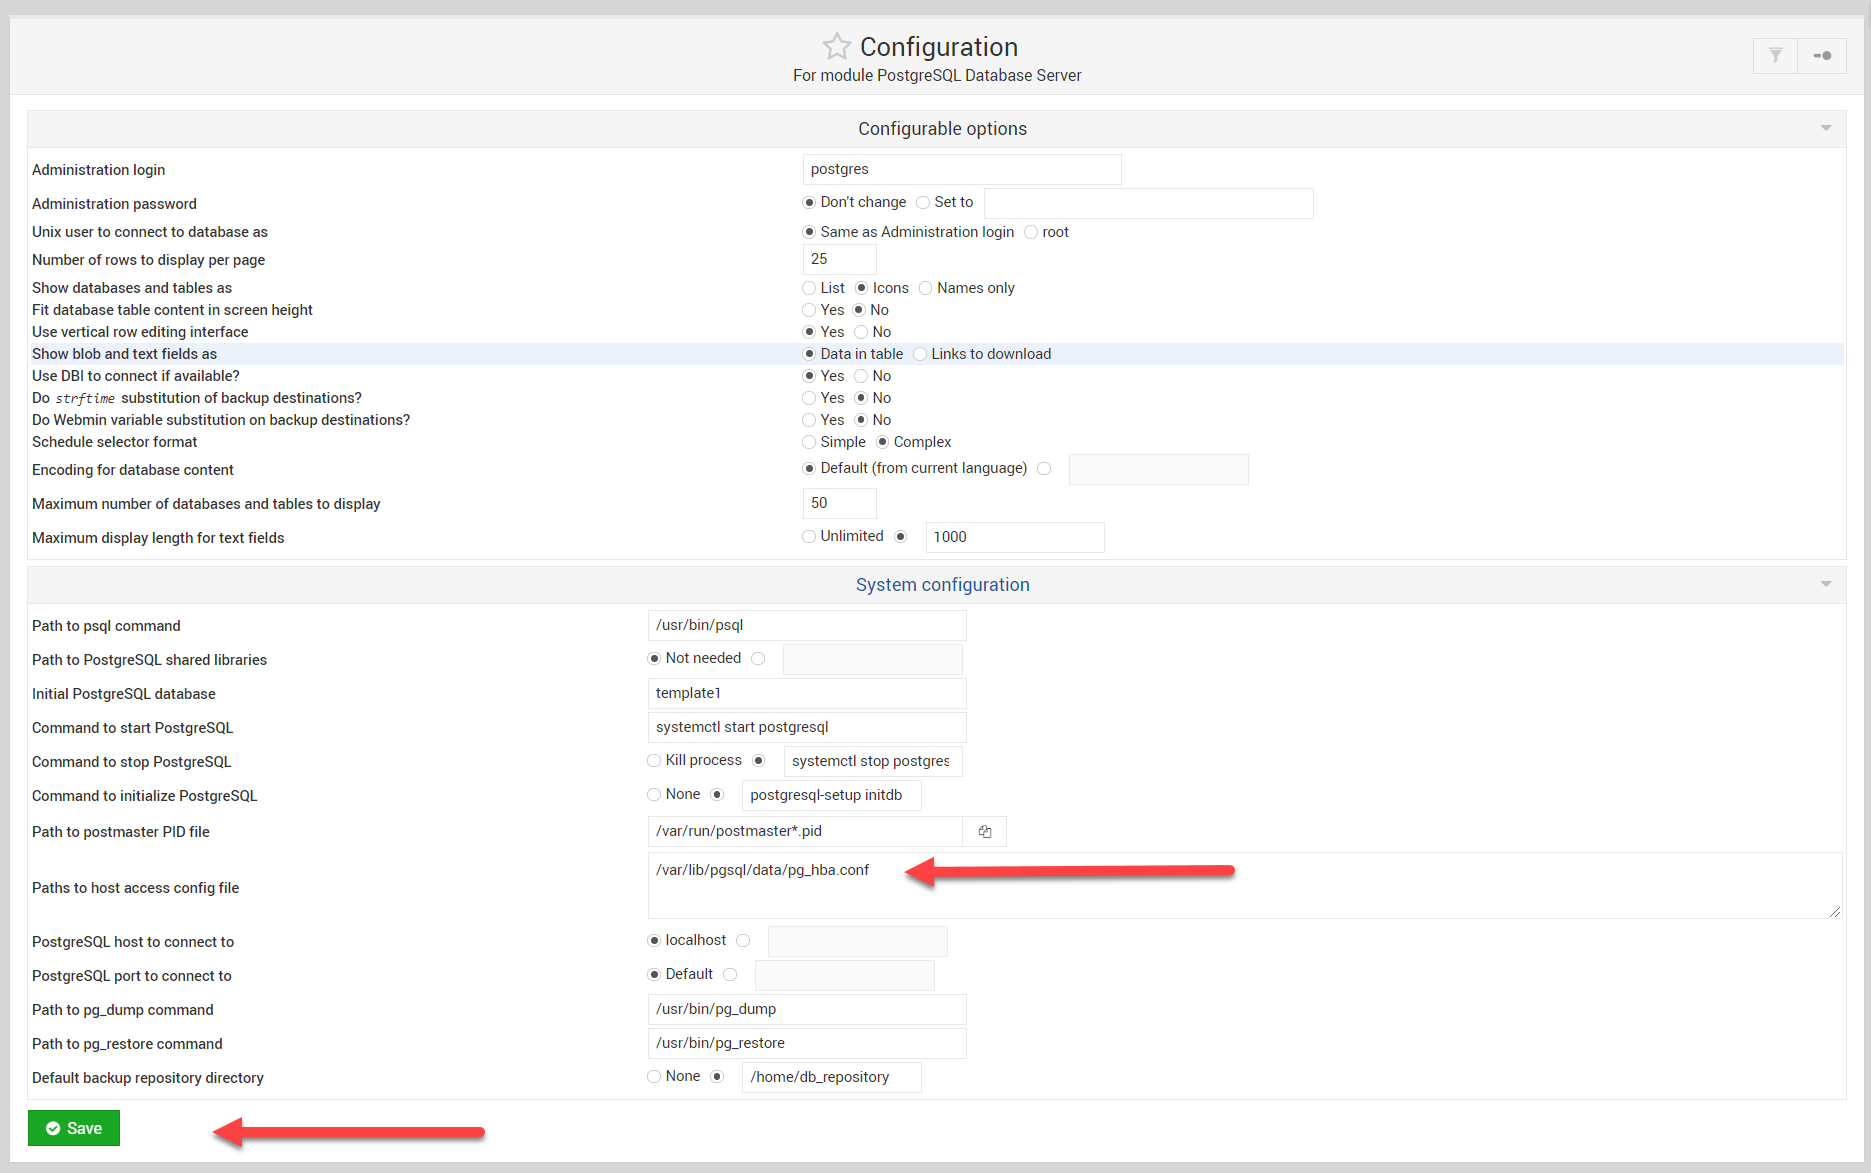This screenshot has height=1173, width=1871.
Task: Click the host access config file textarea
Action: tap(1244, 886)
